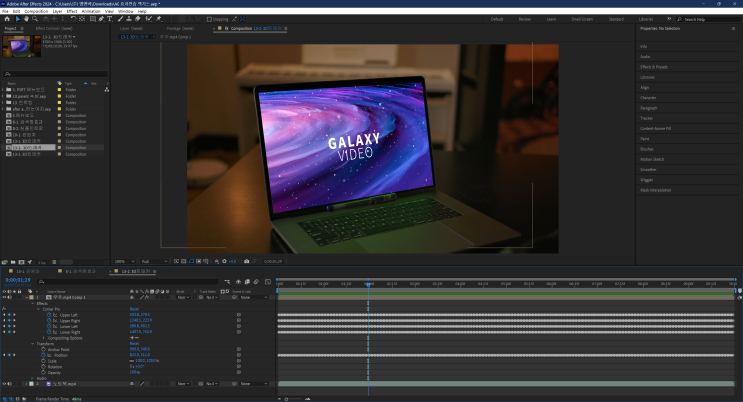Switch to the Small Screen workspace
Viewport: 743px width, 402px height.
point(581,18)
